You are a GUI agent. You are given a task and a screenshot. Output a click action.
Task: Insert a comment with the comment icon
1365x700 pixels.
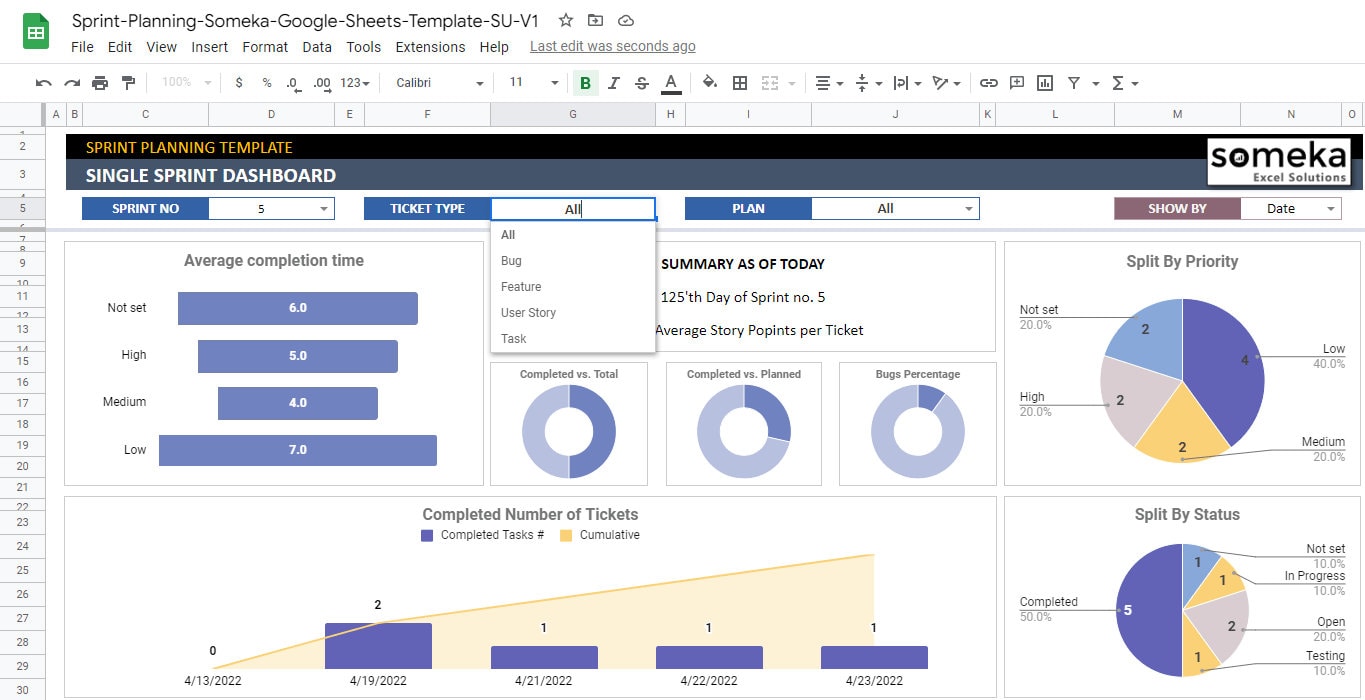click(1016, 83)
